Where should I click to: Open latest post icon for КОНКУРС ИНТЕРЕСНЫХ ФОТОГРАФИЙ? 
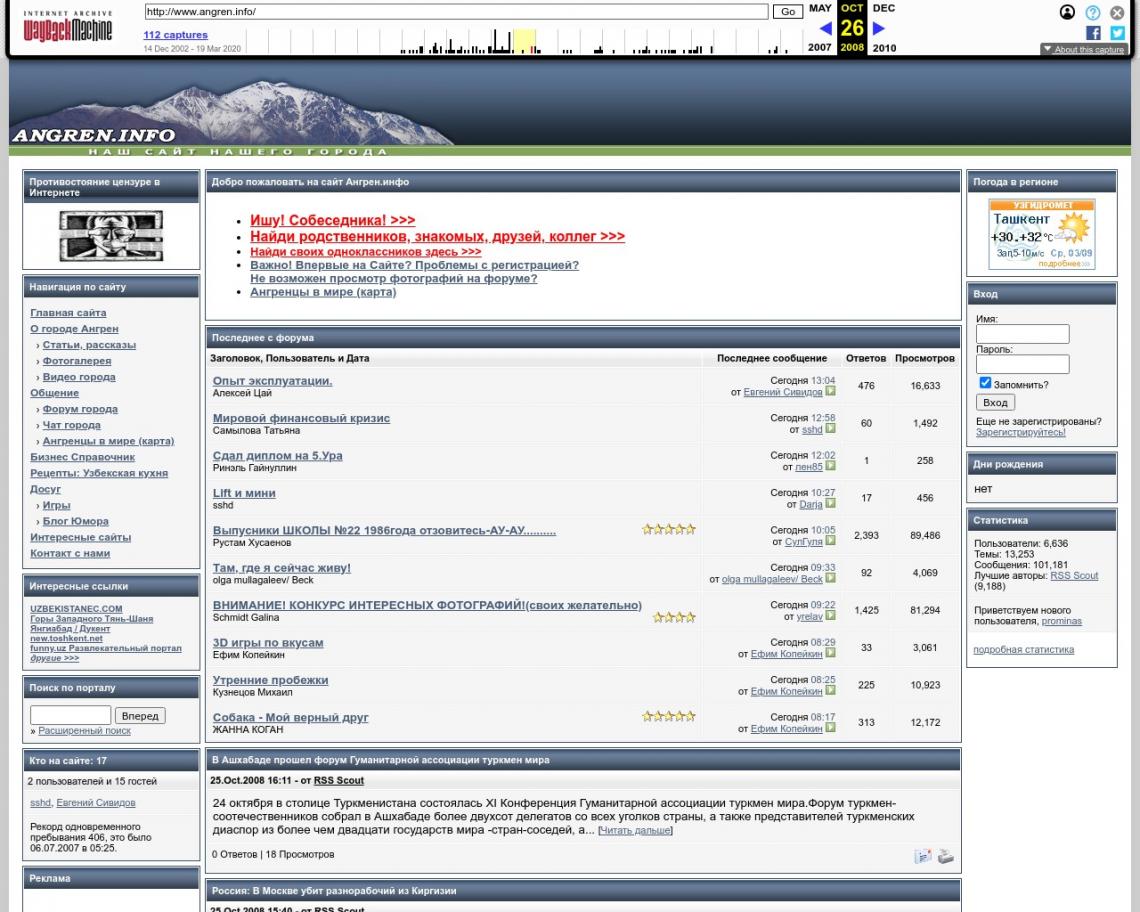point(830,616)
